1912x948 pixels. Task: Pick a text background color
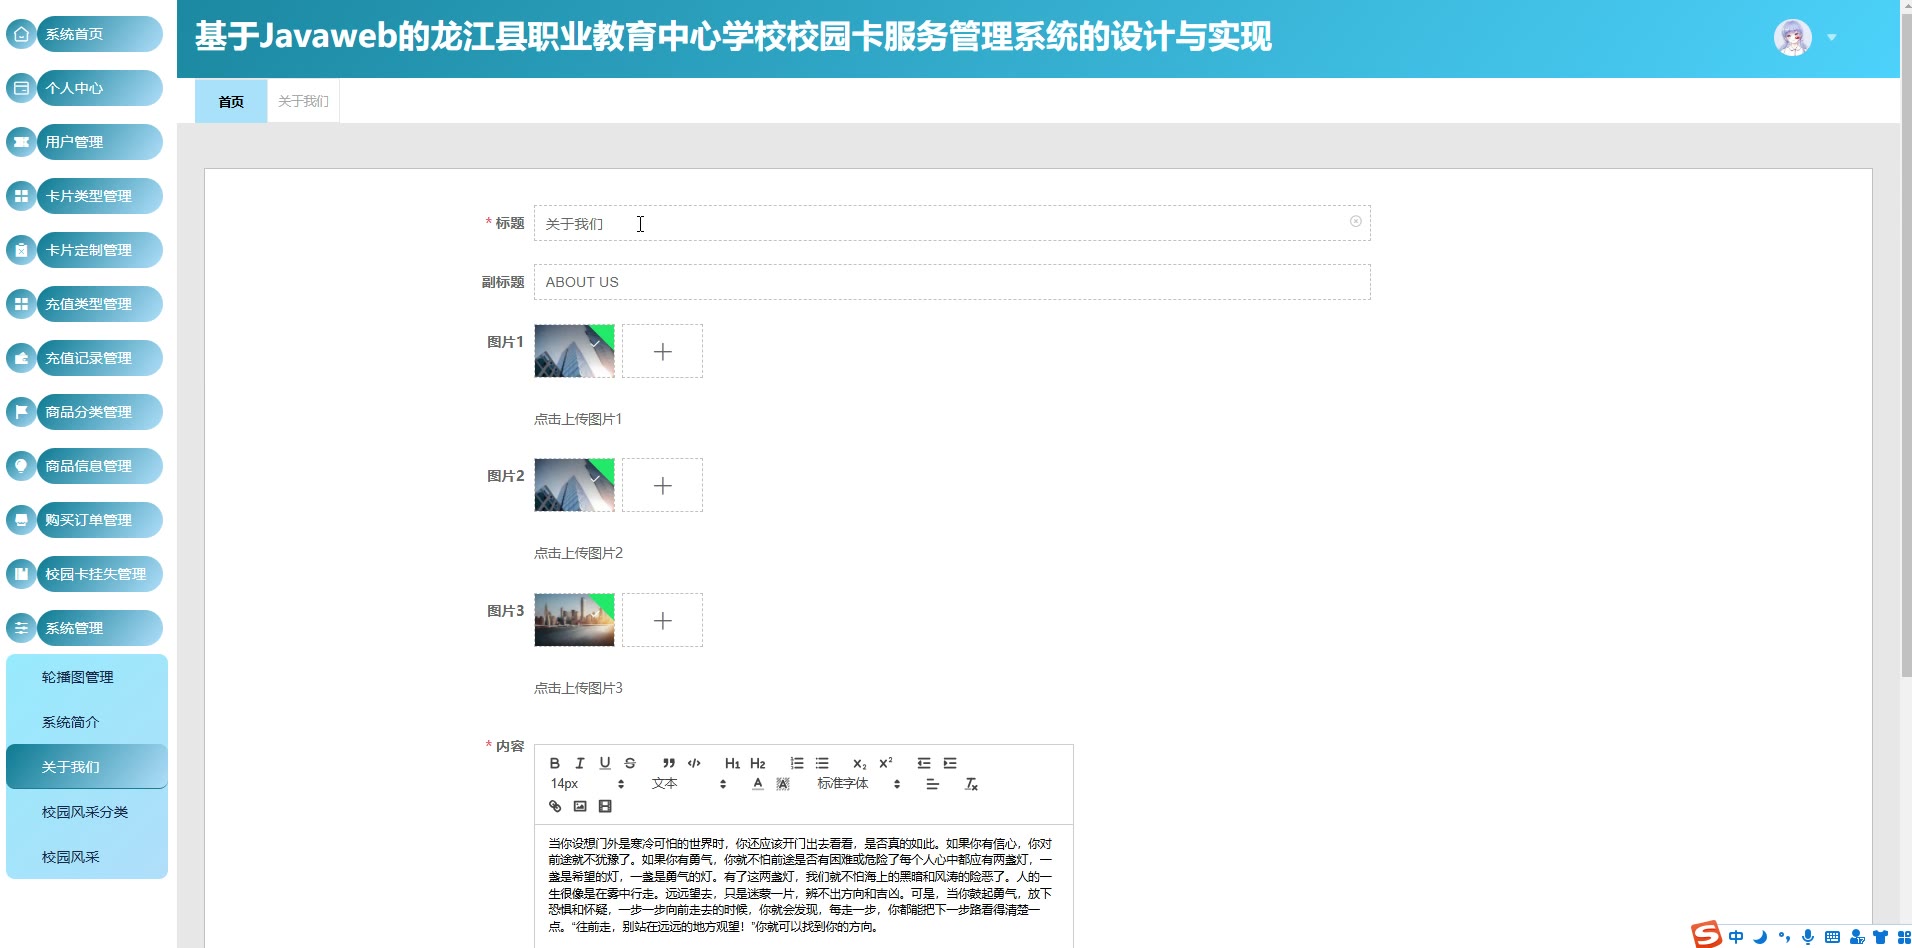pyautogui.click(x=783, y=784)
